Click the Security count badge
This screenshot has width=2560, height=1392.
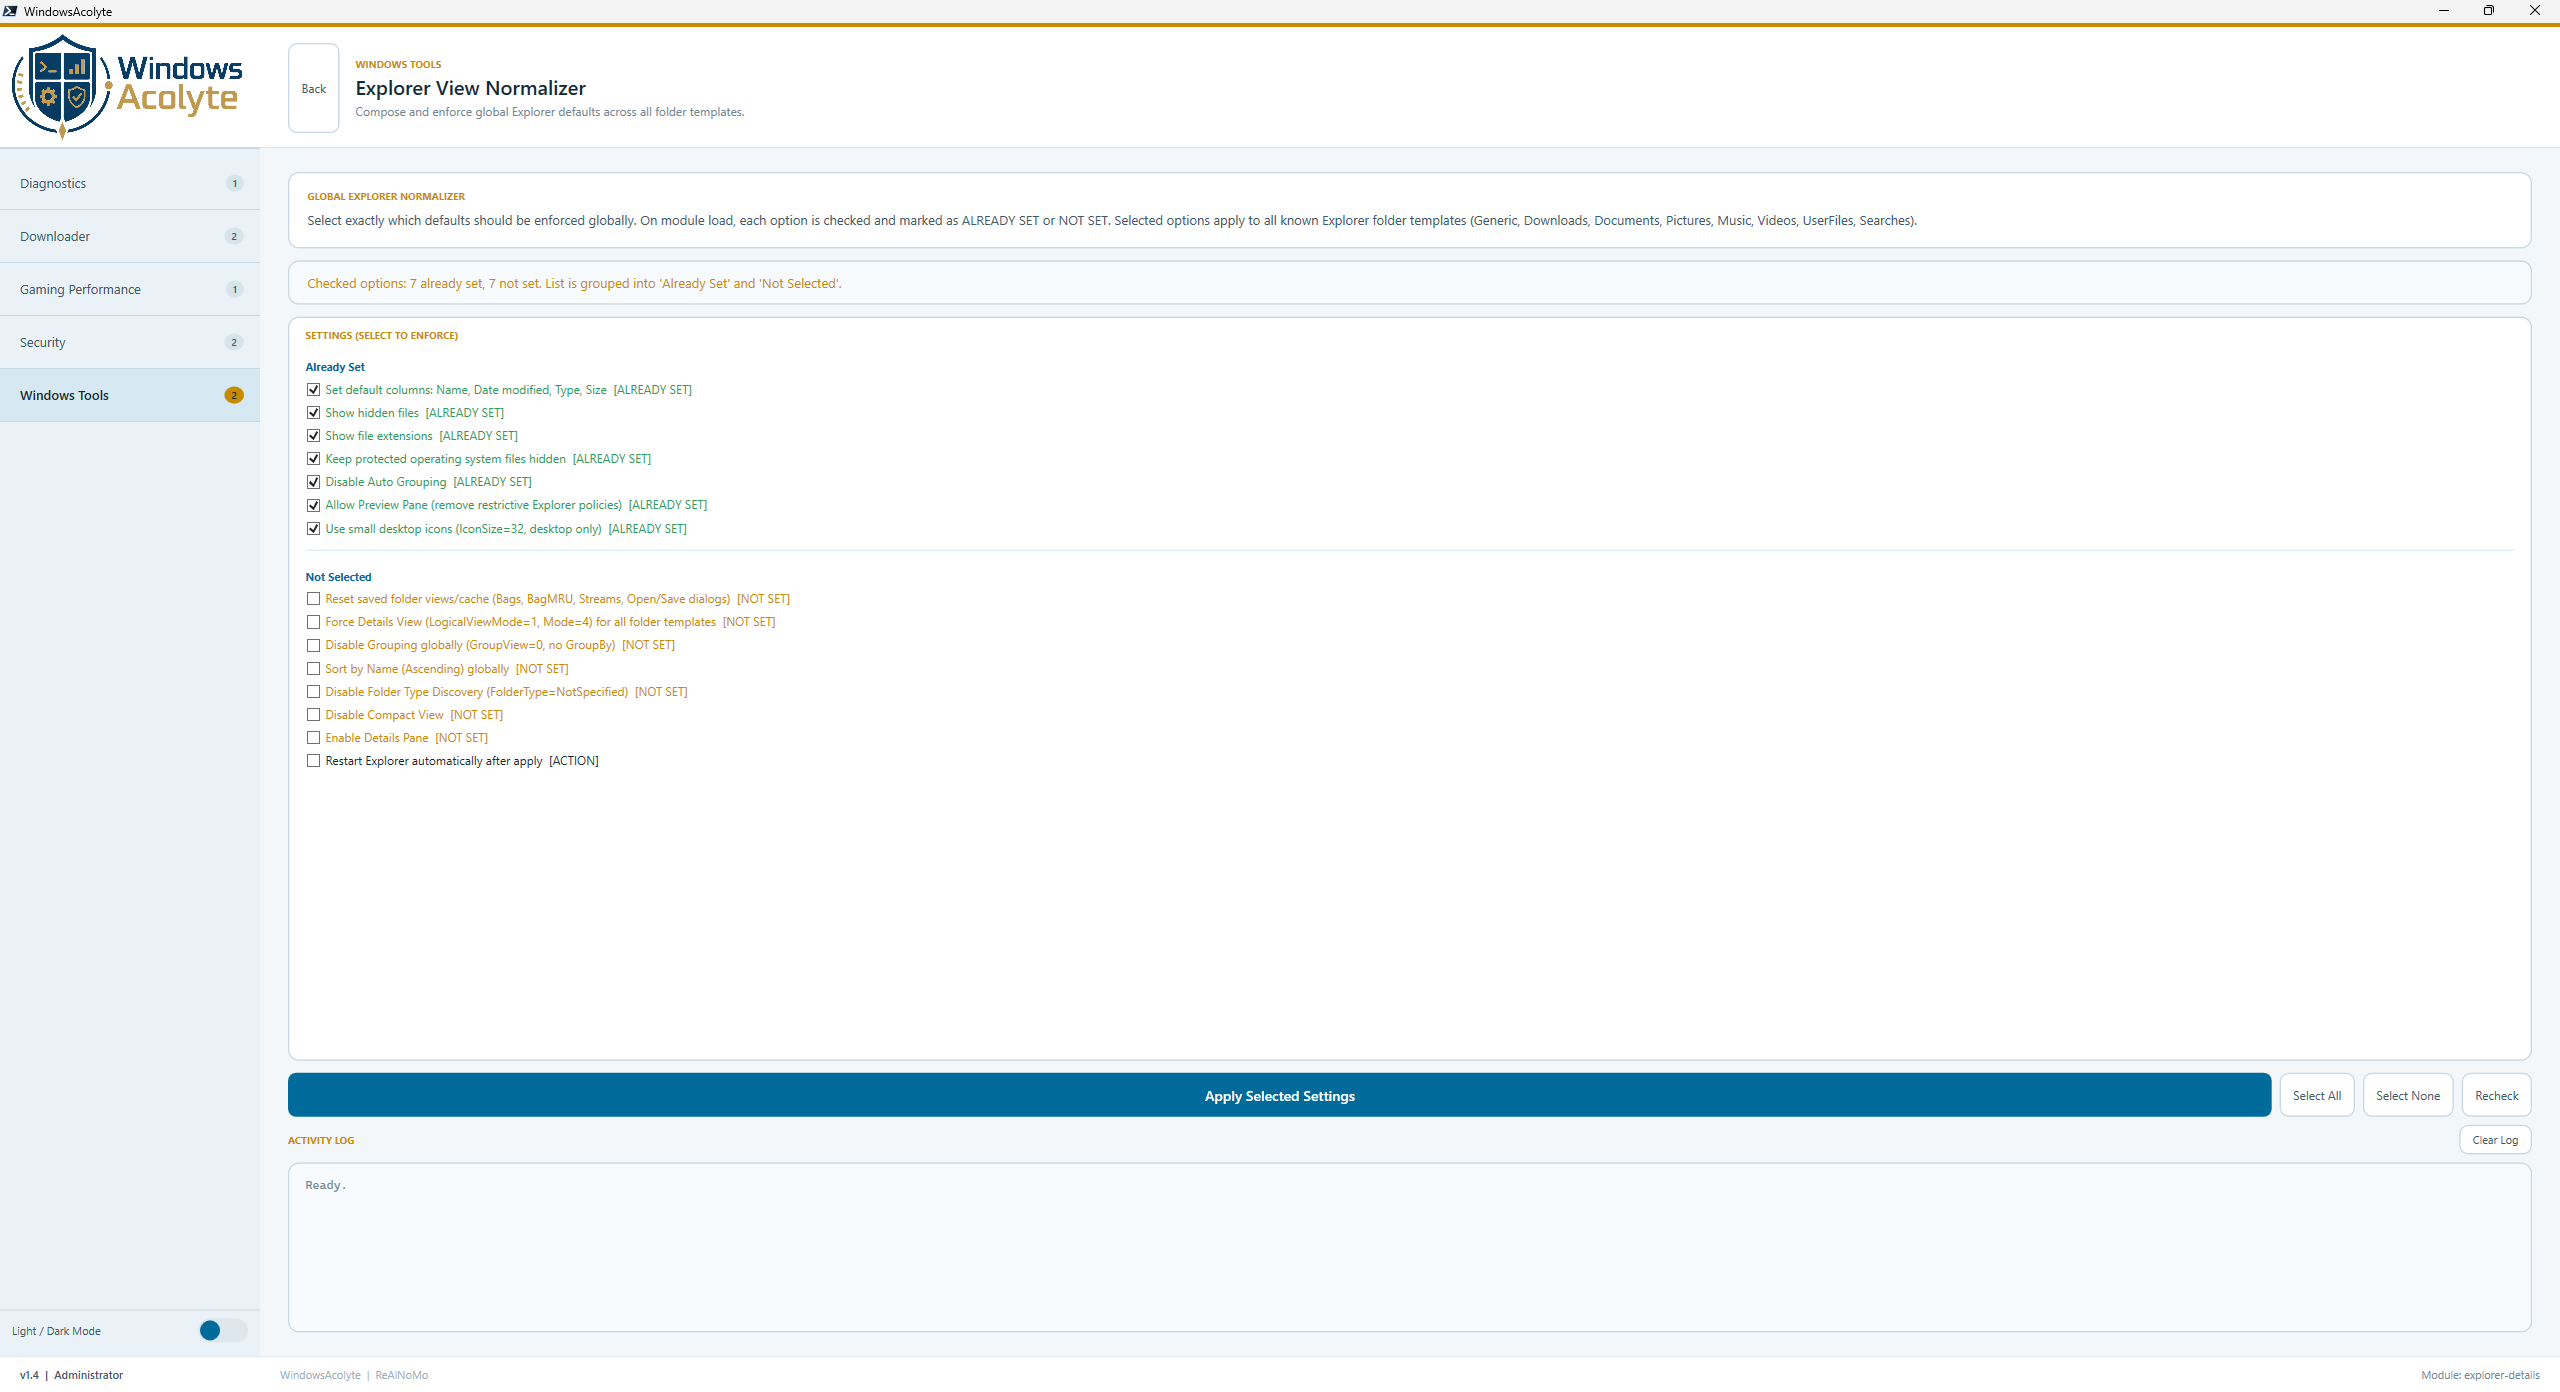[234, 342]
